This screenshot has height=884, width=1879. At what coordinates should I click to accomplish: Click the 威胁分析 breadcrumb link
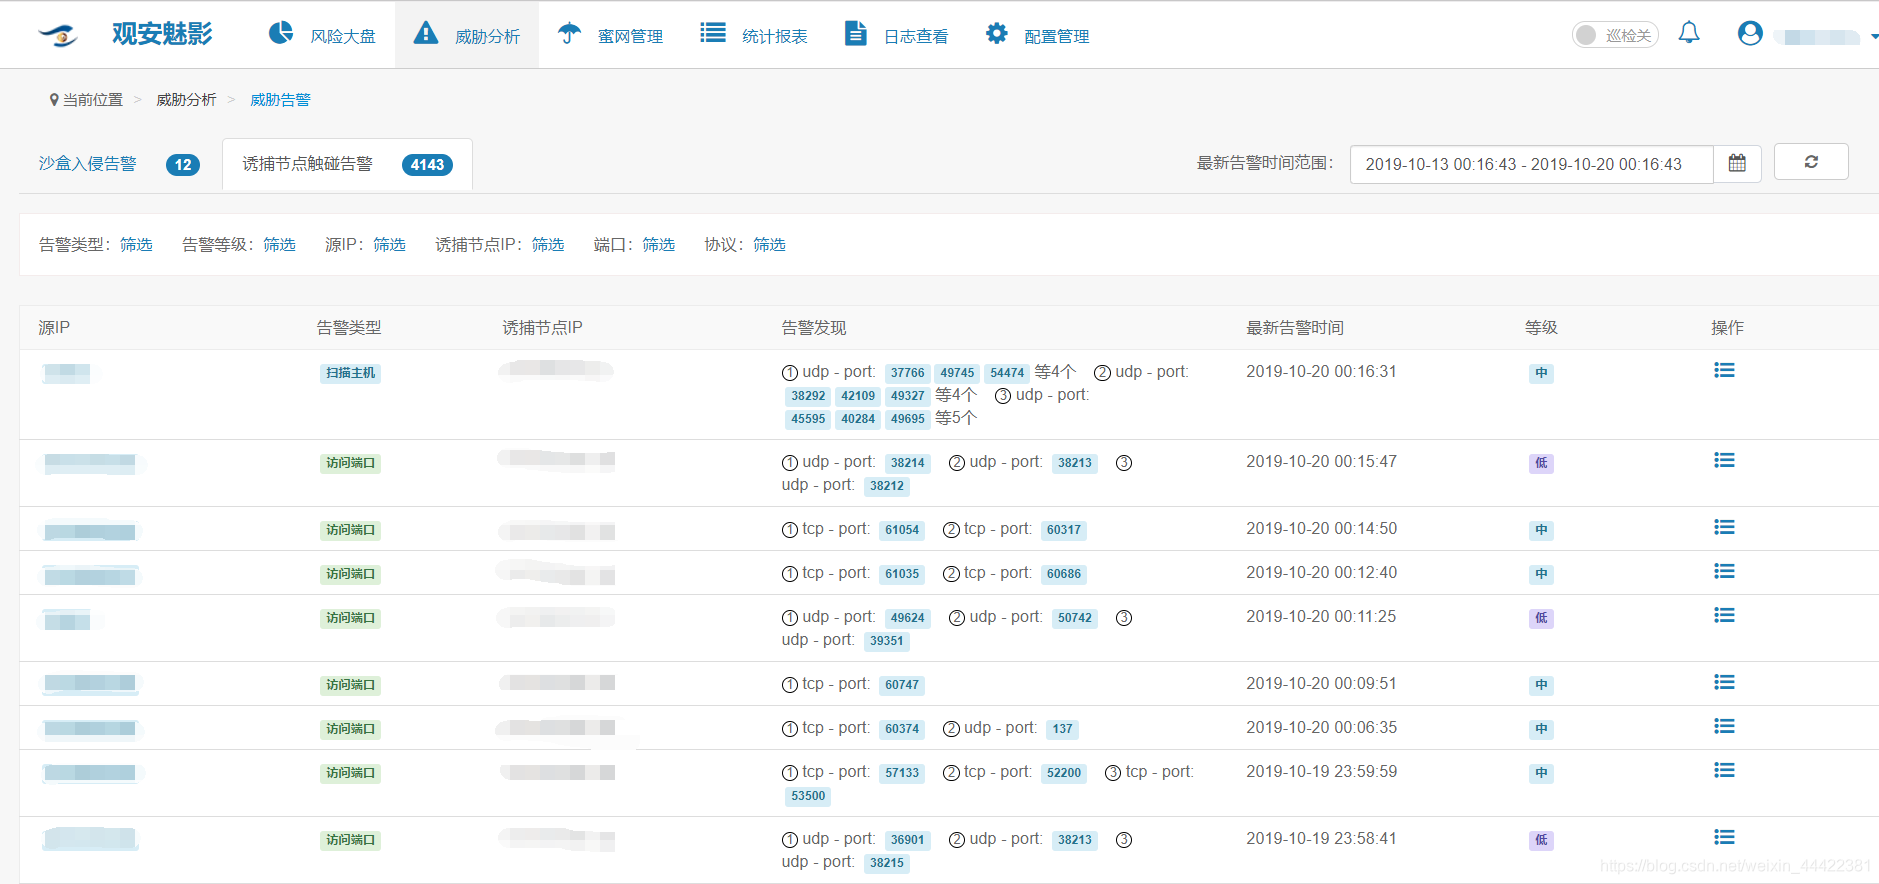(186, 100)
